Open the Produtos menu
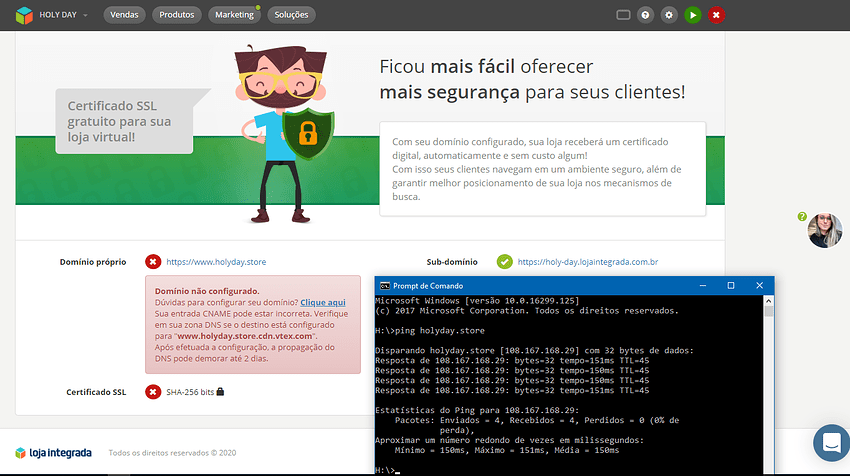This screenshot has height=476, width=850. tap(177, 15)
